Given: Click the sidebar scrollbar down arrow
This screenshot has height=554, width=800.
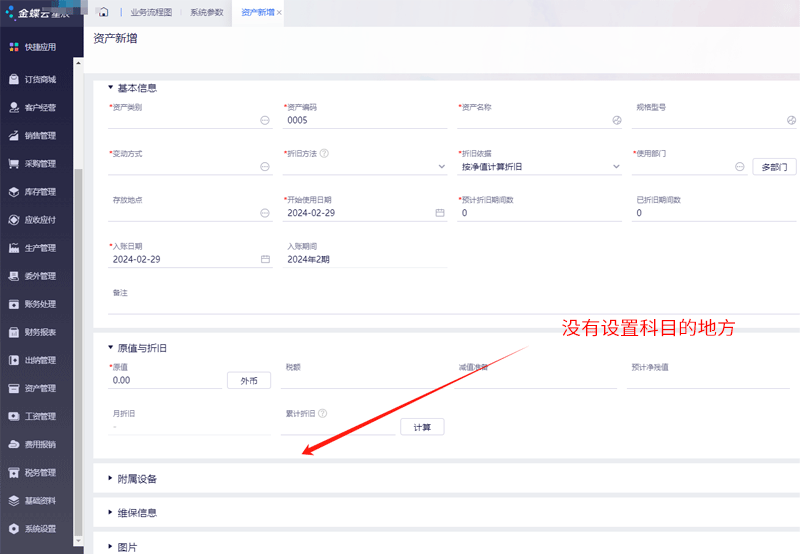Looking at the screenshot, I should pyautogui.click(x=78, y=541).
